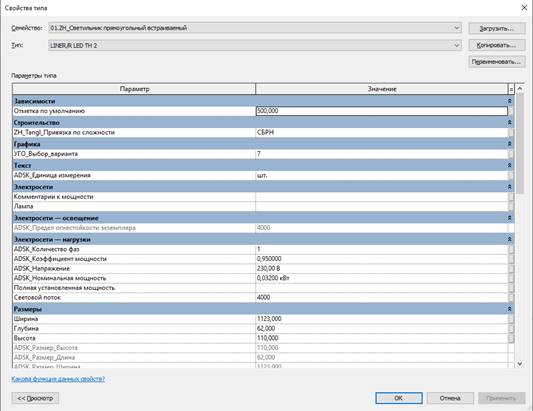The image size is (533, 411).
Task: Click the scroll up arrow of table
Action: point(520,89)
